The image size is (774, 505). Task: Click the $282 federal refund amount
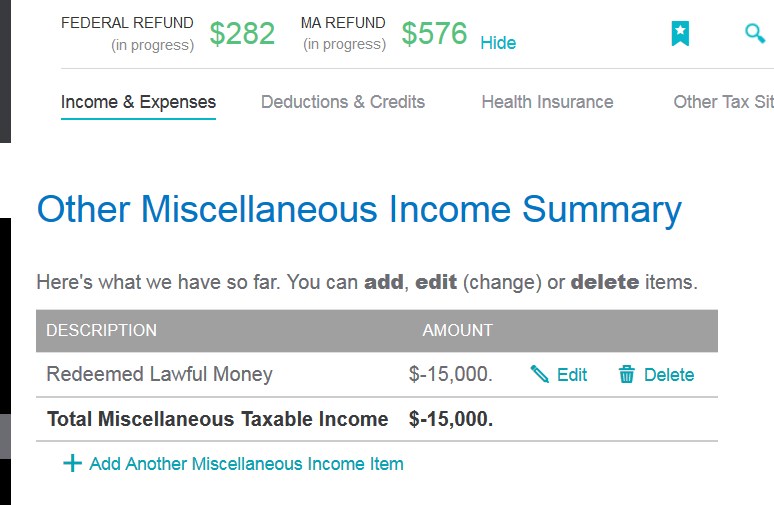pos(242,34)
